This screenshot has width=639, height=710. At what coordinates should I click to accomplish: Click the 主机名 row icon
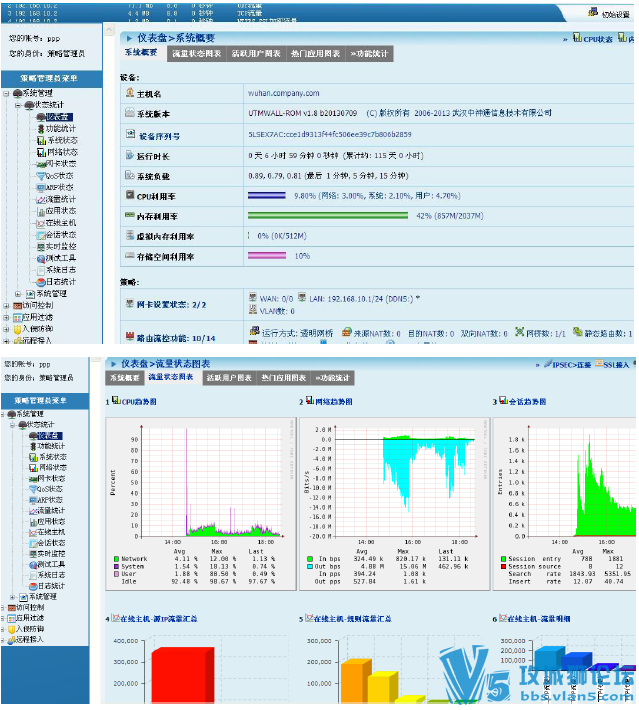tap(130, 92)
